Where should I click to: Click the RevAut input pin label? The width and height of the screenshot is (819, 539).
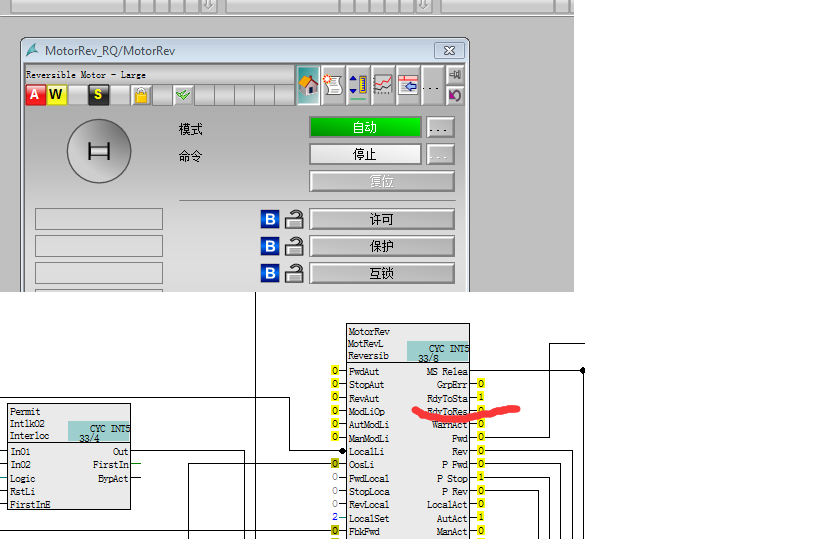click(364, 398)
